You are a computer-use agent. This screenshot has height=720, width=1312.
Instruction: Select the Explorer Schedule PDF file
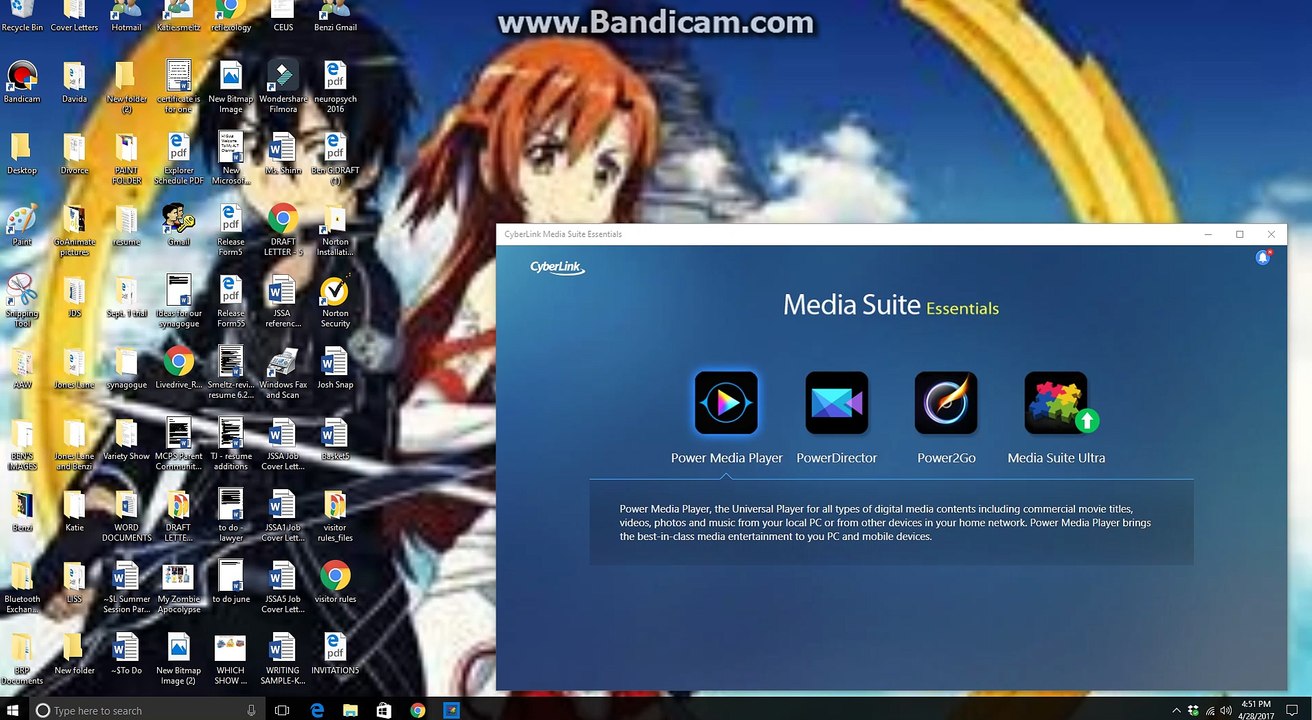click(178, 159)
